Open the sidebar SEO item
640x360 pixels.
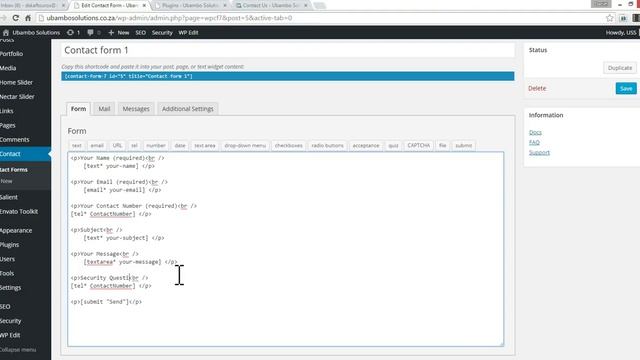tap(5, 306)
